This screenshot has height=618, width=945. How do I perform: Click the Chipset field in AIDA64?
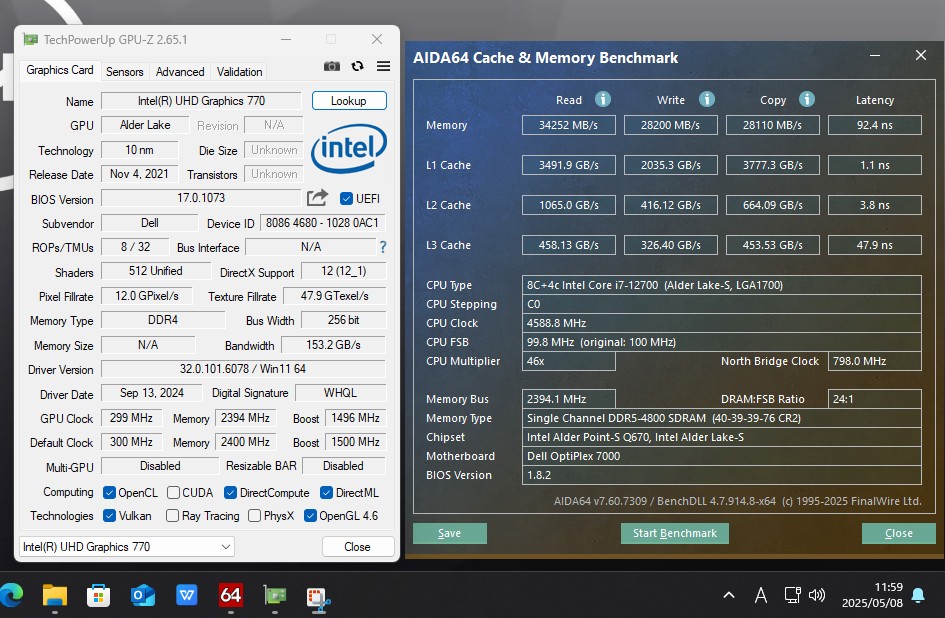721,437
